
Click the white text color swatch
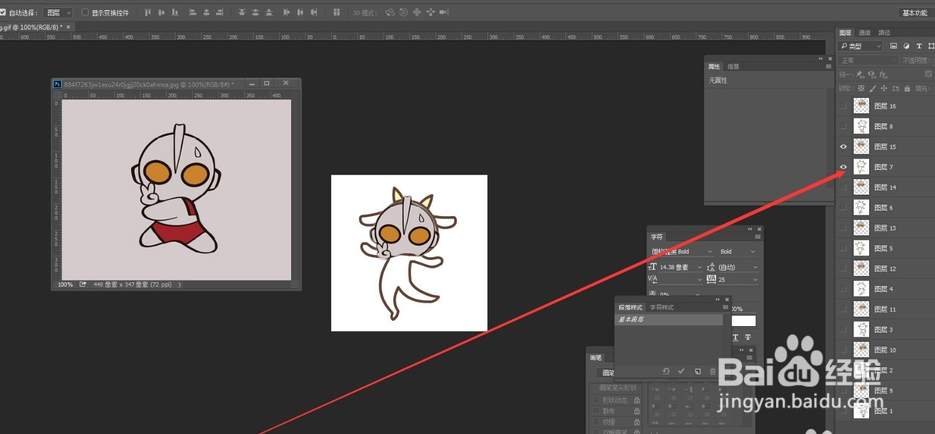[744, 321]
